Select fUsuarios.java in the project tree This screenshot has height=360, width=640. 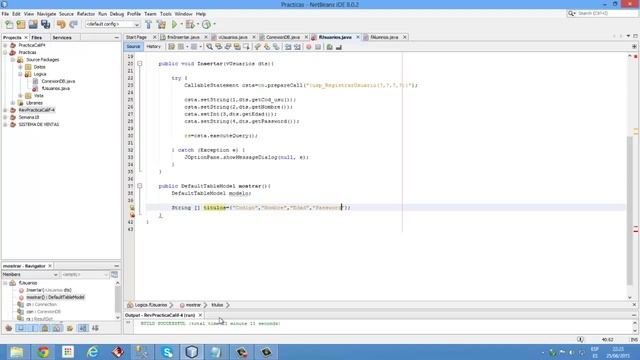click(56, 89)
